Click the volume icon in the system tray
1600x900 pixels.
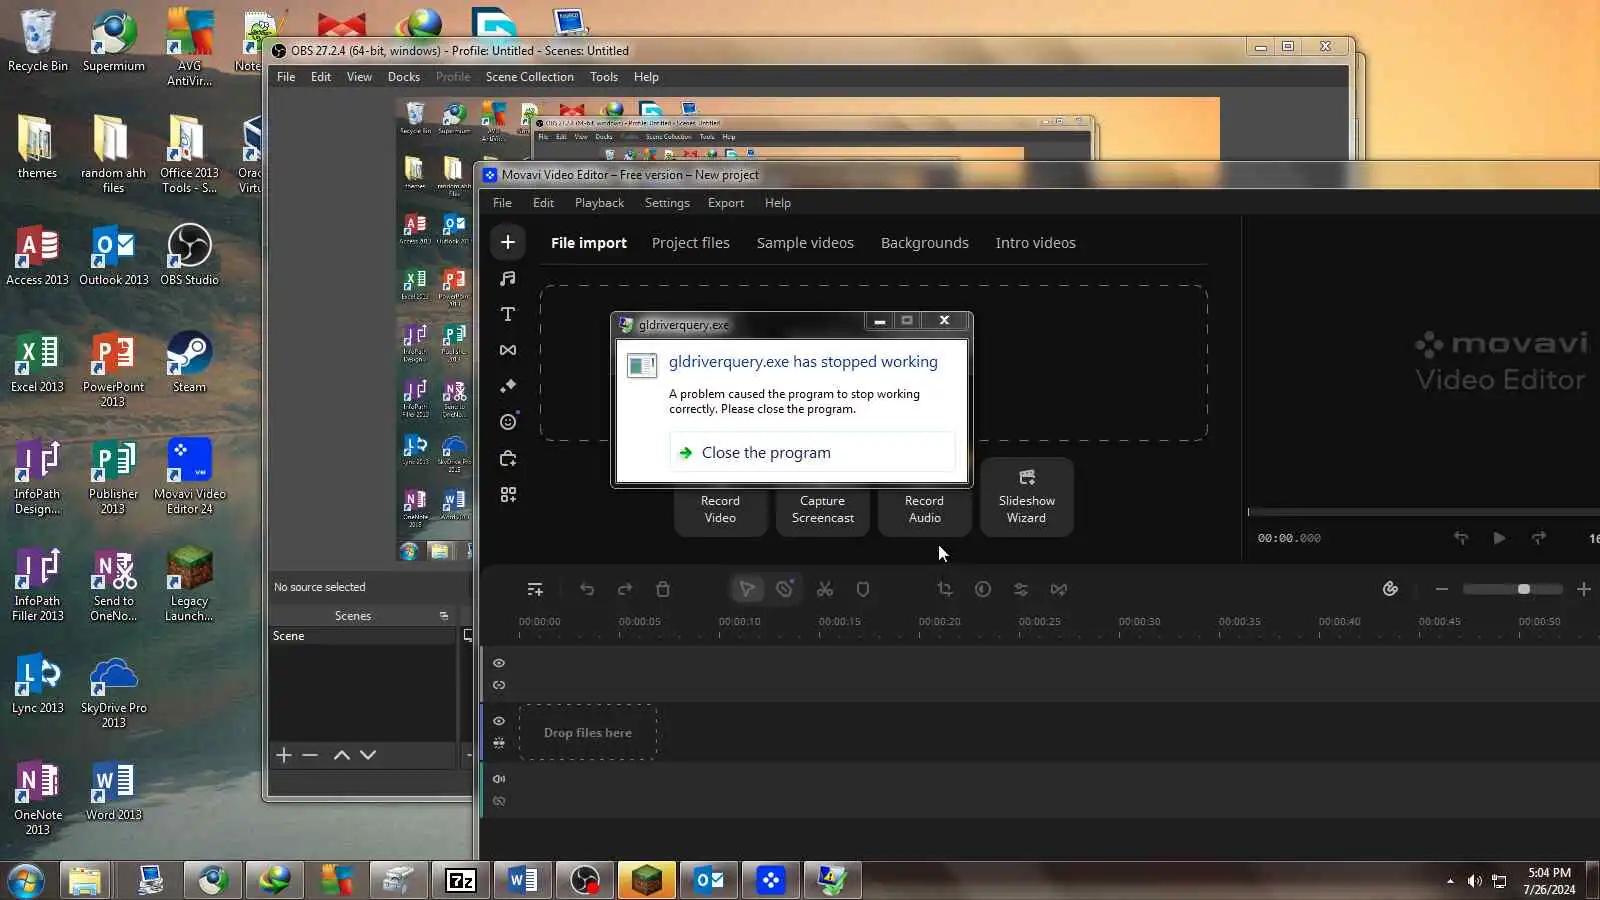(1475, 881)
